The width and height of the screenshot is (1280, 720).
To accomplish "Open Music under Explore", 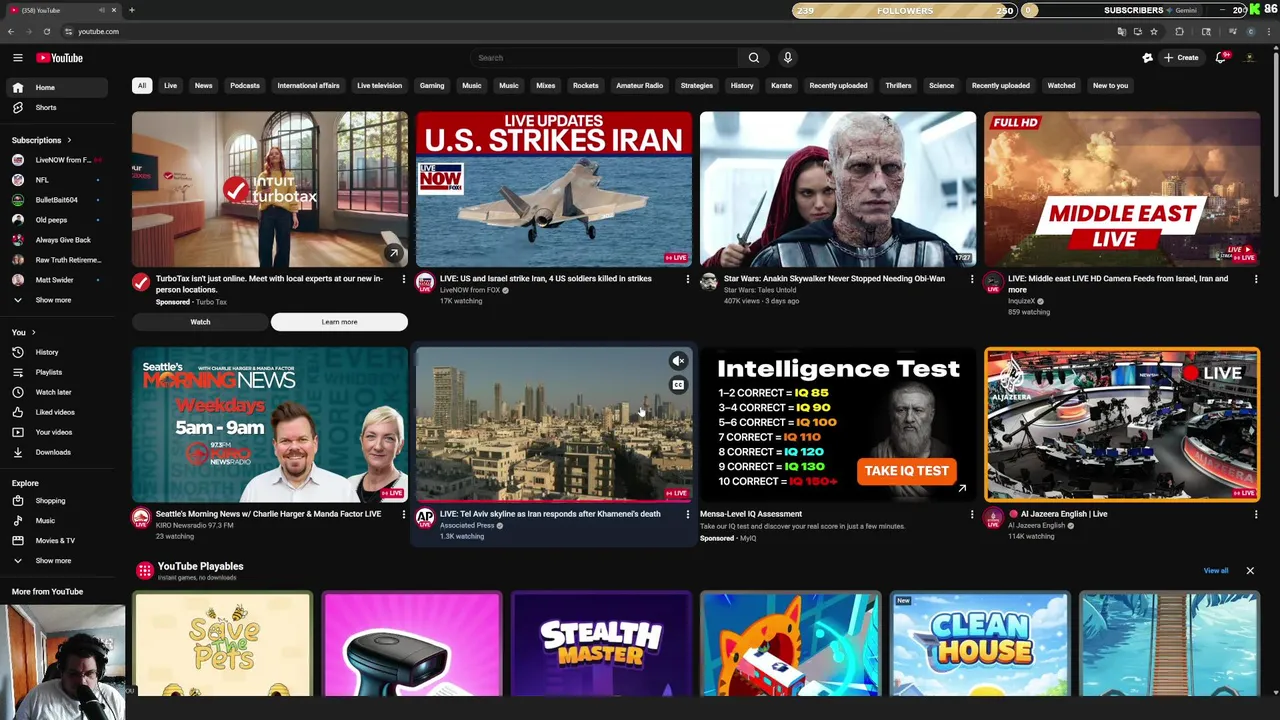I will [x=56, y=520].
